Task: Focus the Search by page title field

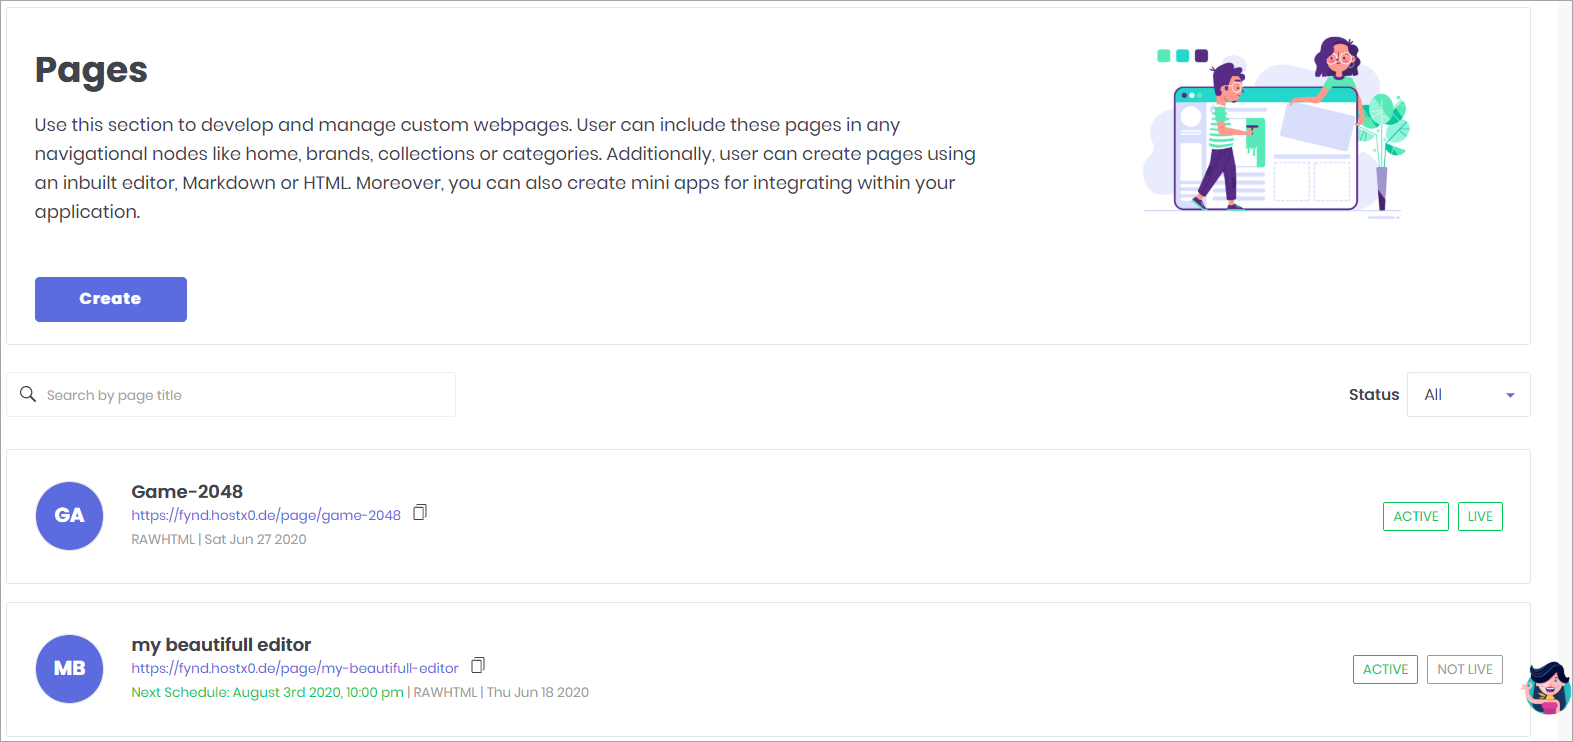Action: tap(231, 395)
